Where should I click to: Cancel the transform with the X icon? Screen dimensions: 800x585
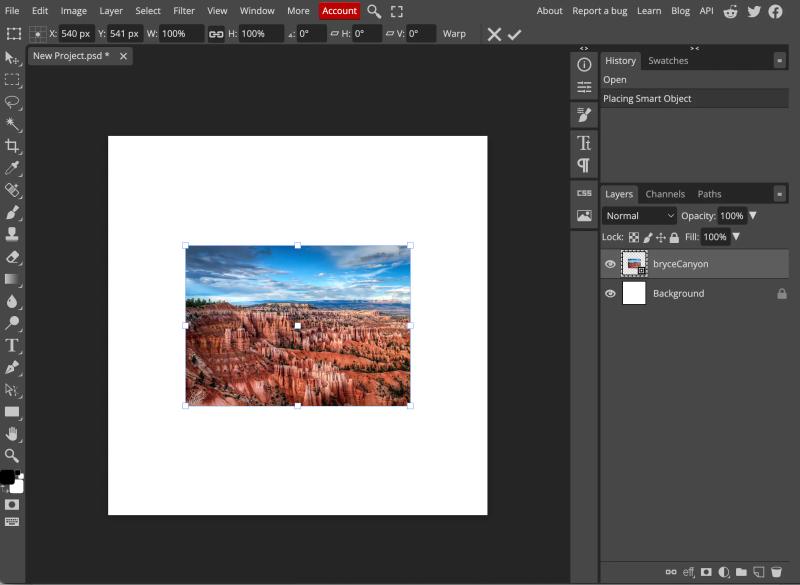494,34
